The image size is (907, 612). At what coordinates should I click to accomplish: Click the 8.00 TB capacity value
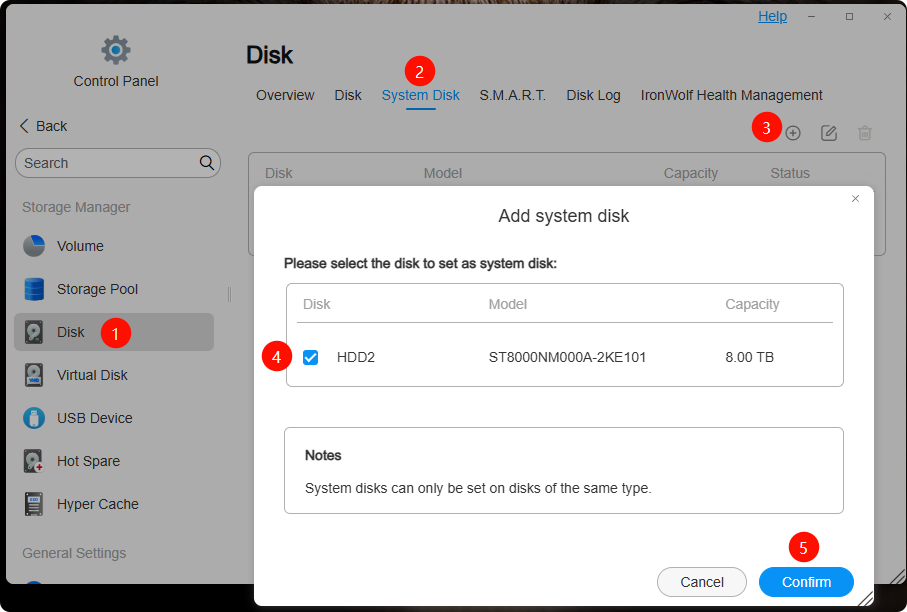[750, 357]
